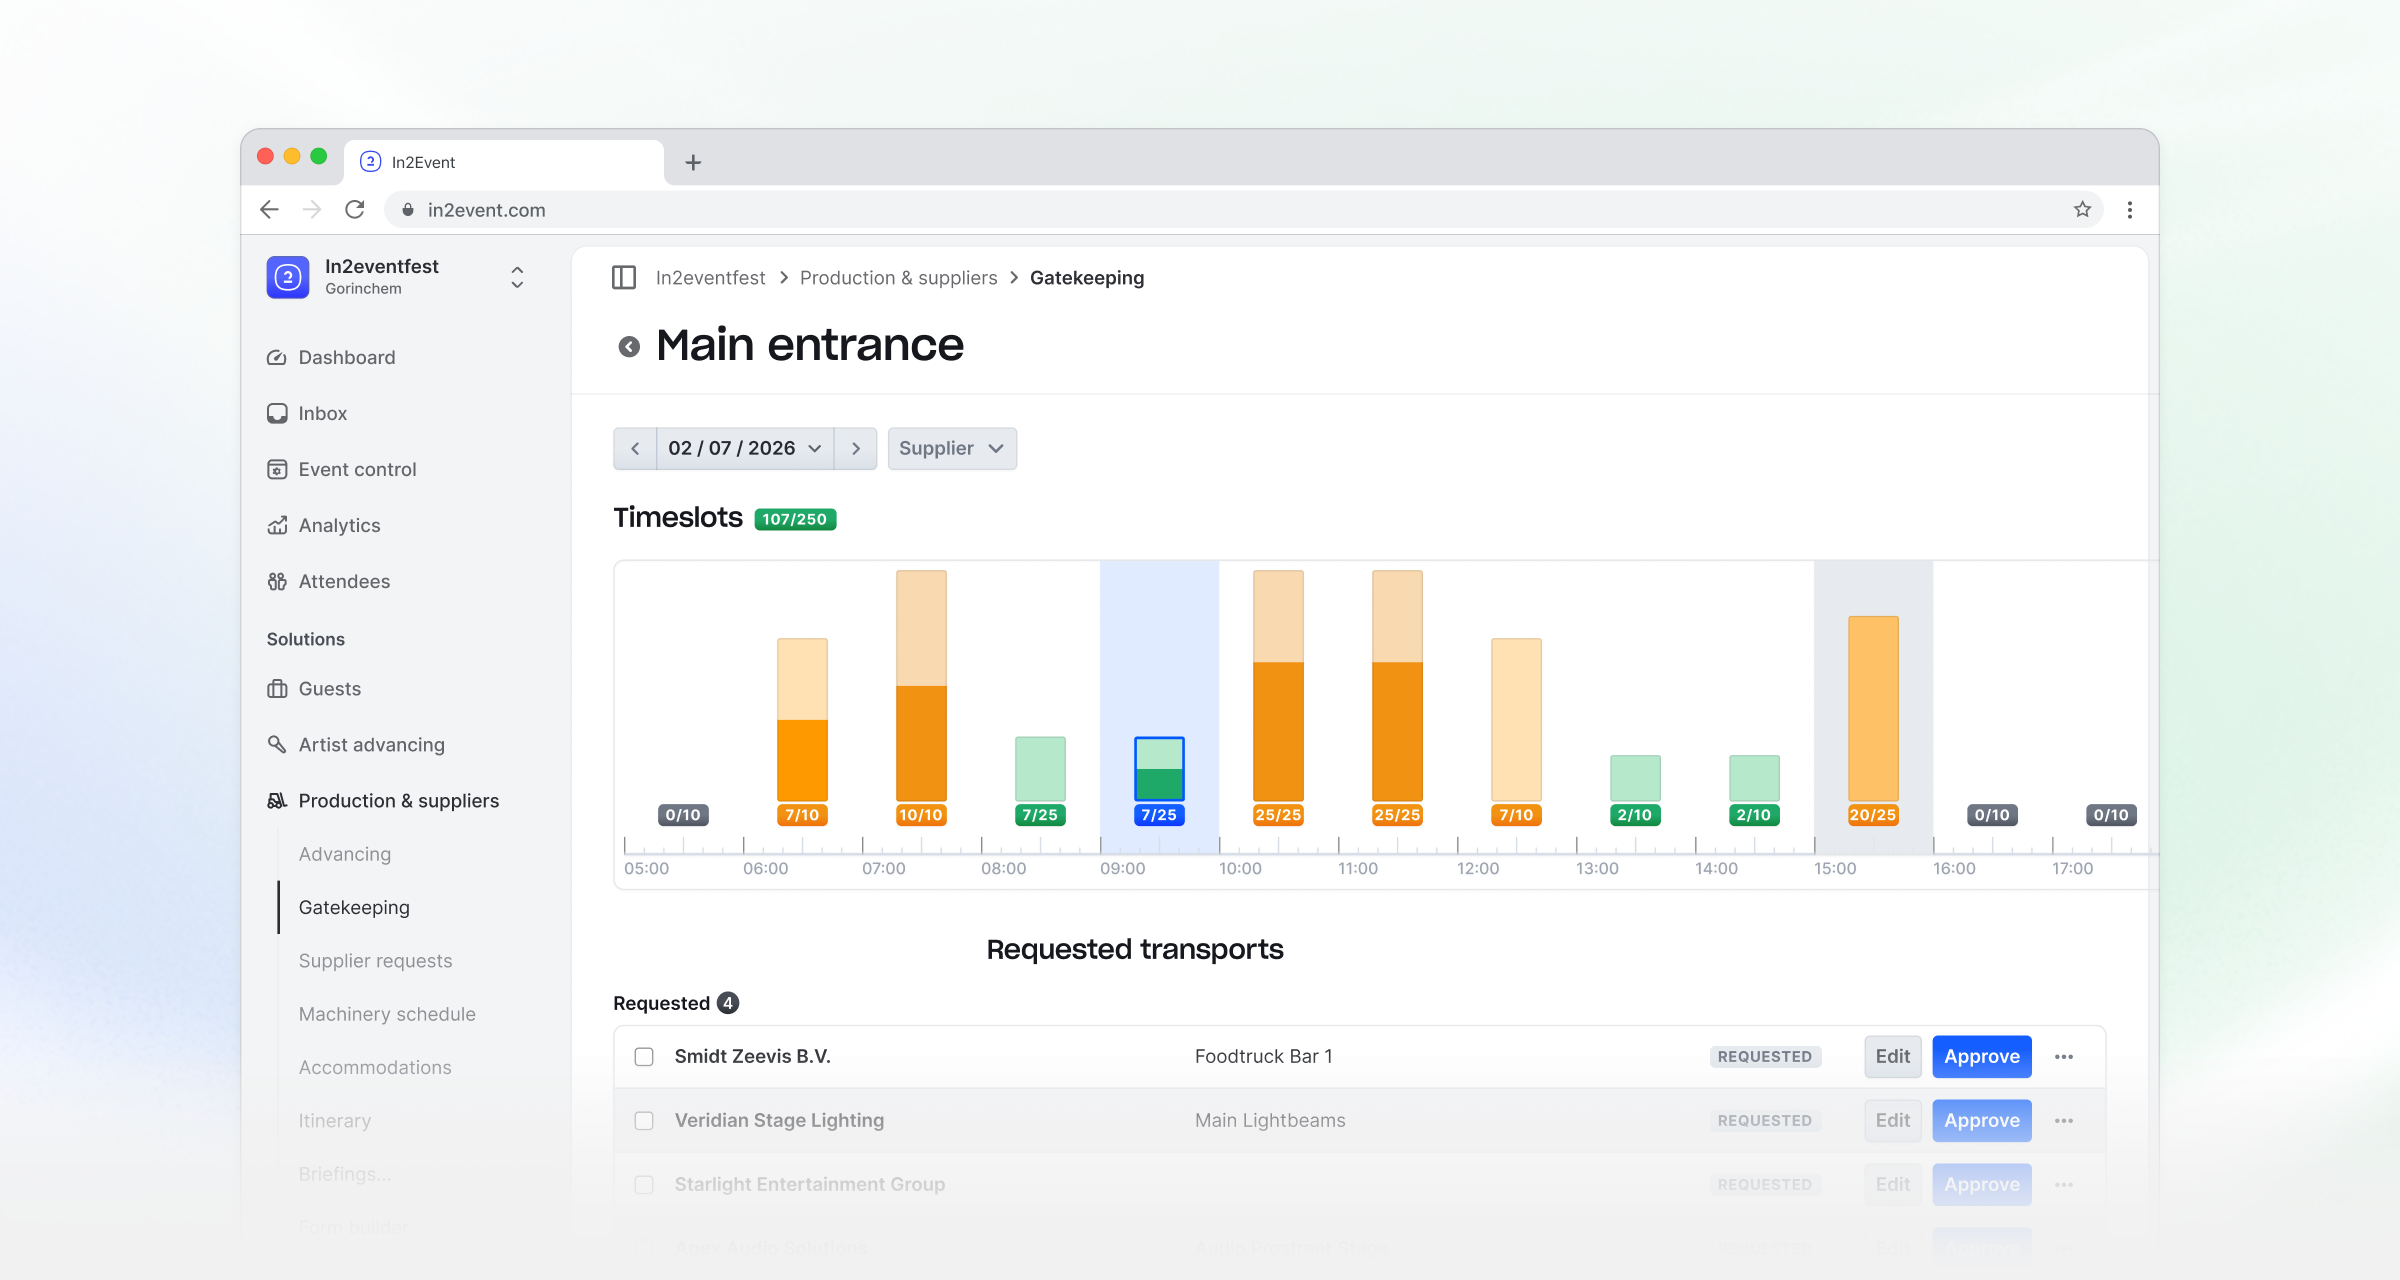Open the Inbox icon in sidebar
This screenshot has height=1280, width=2400.
277,414
